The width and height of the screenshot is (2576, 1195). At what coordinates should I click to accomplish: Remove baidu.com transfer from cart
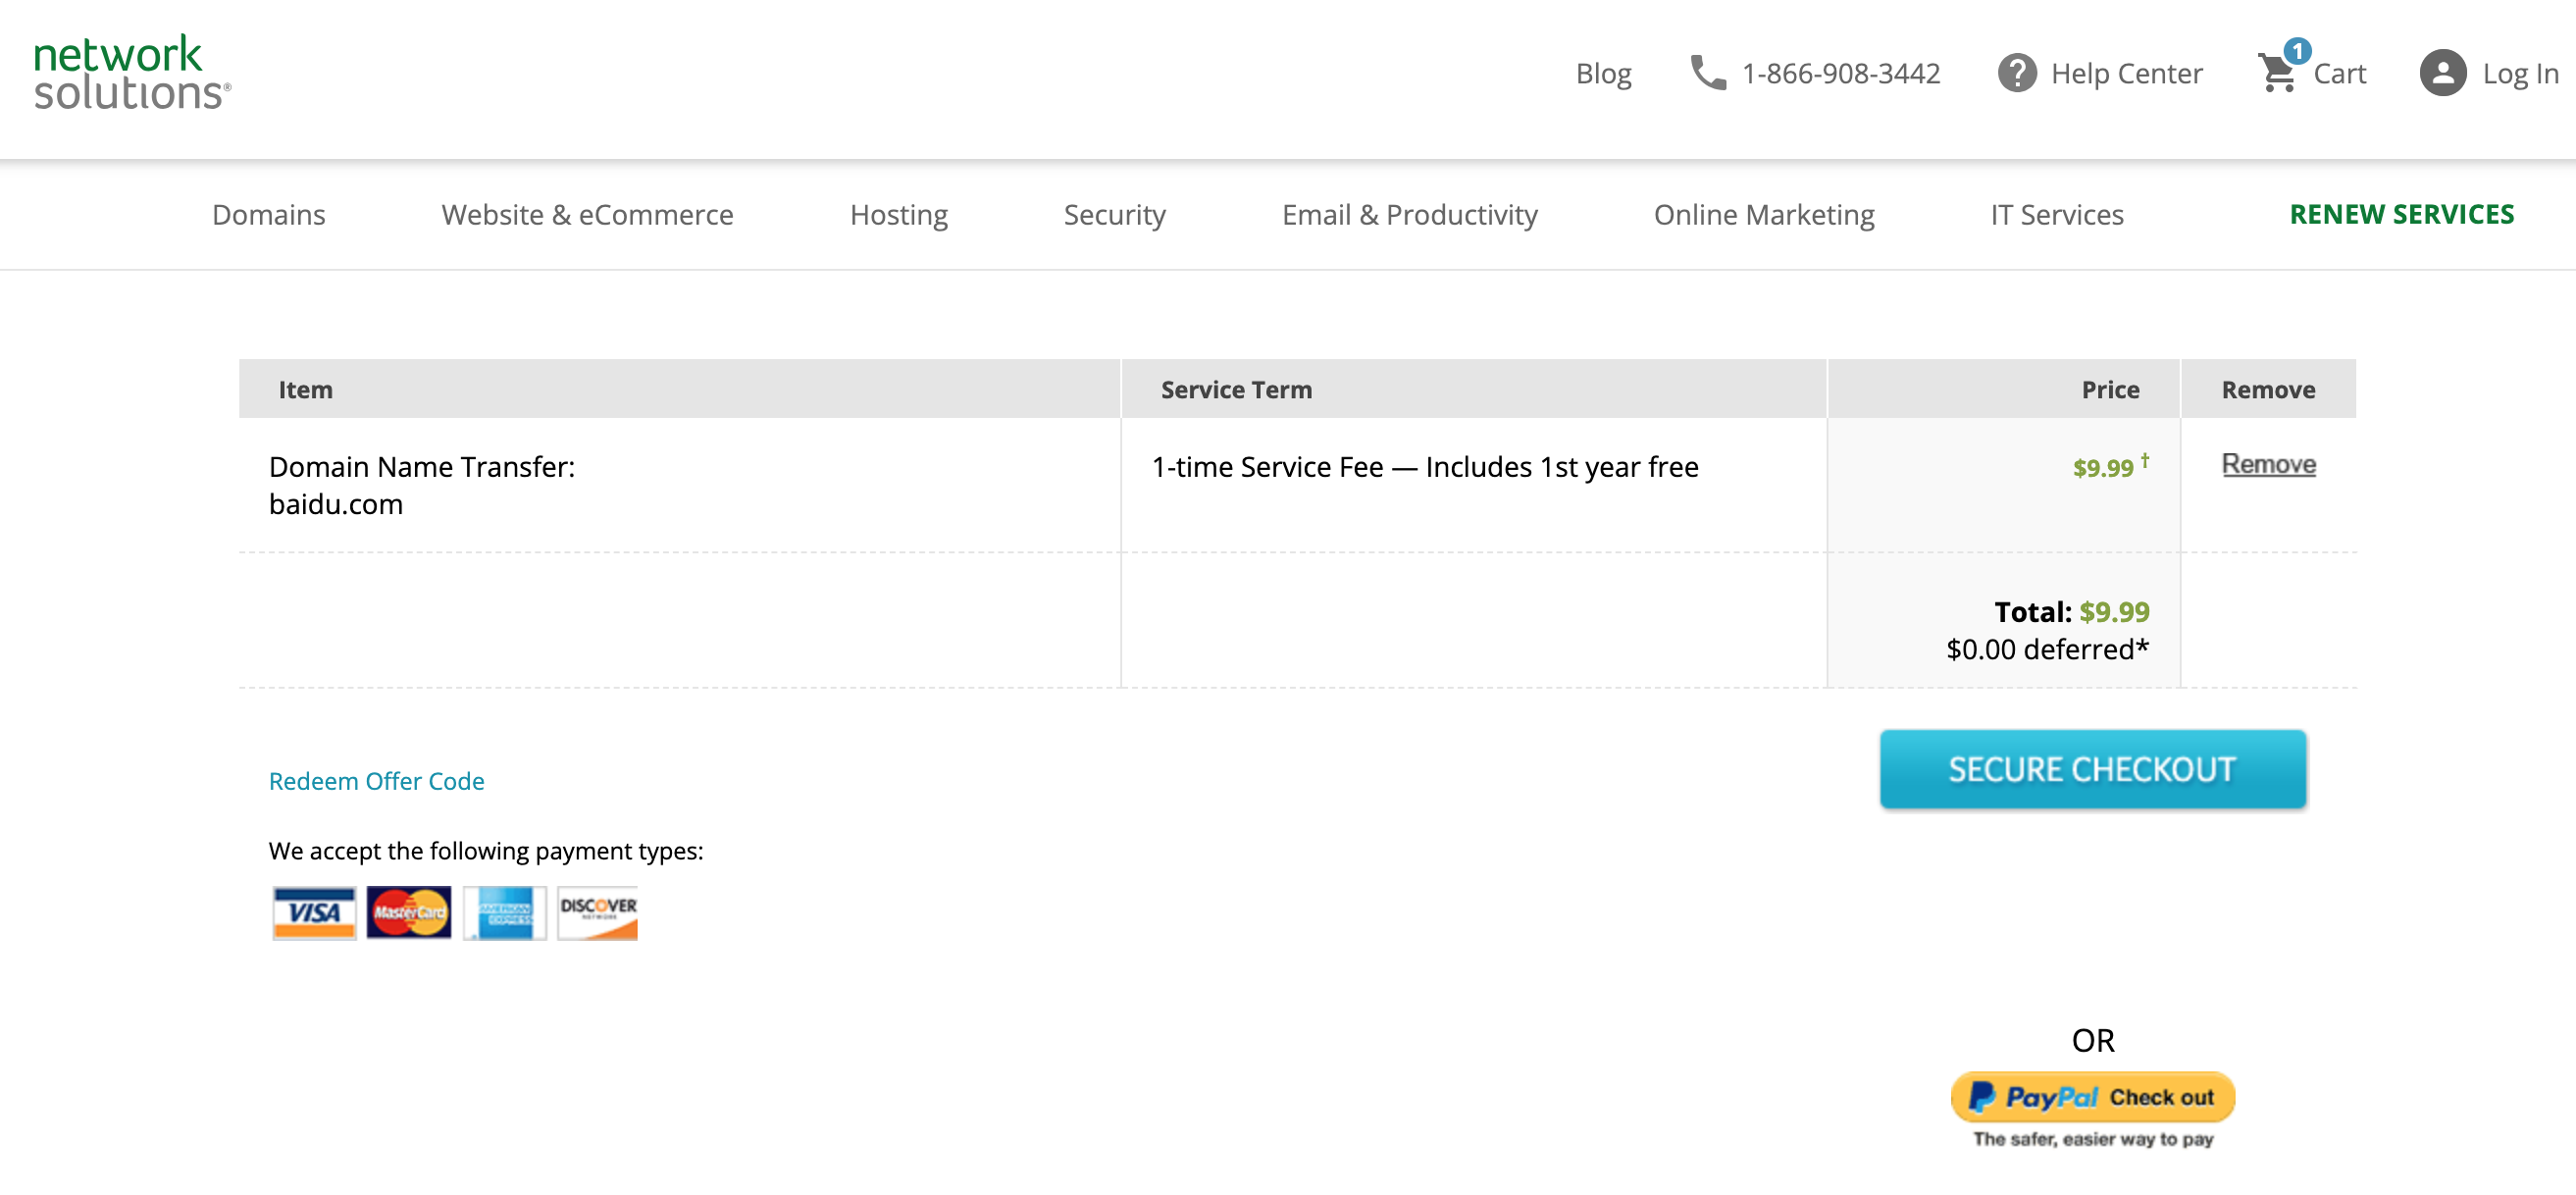point(2267,464)
